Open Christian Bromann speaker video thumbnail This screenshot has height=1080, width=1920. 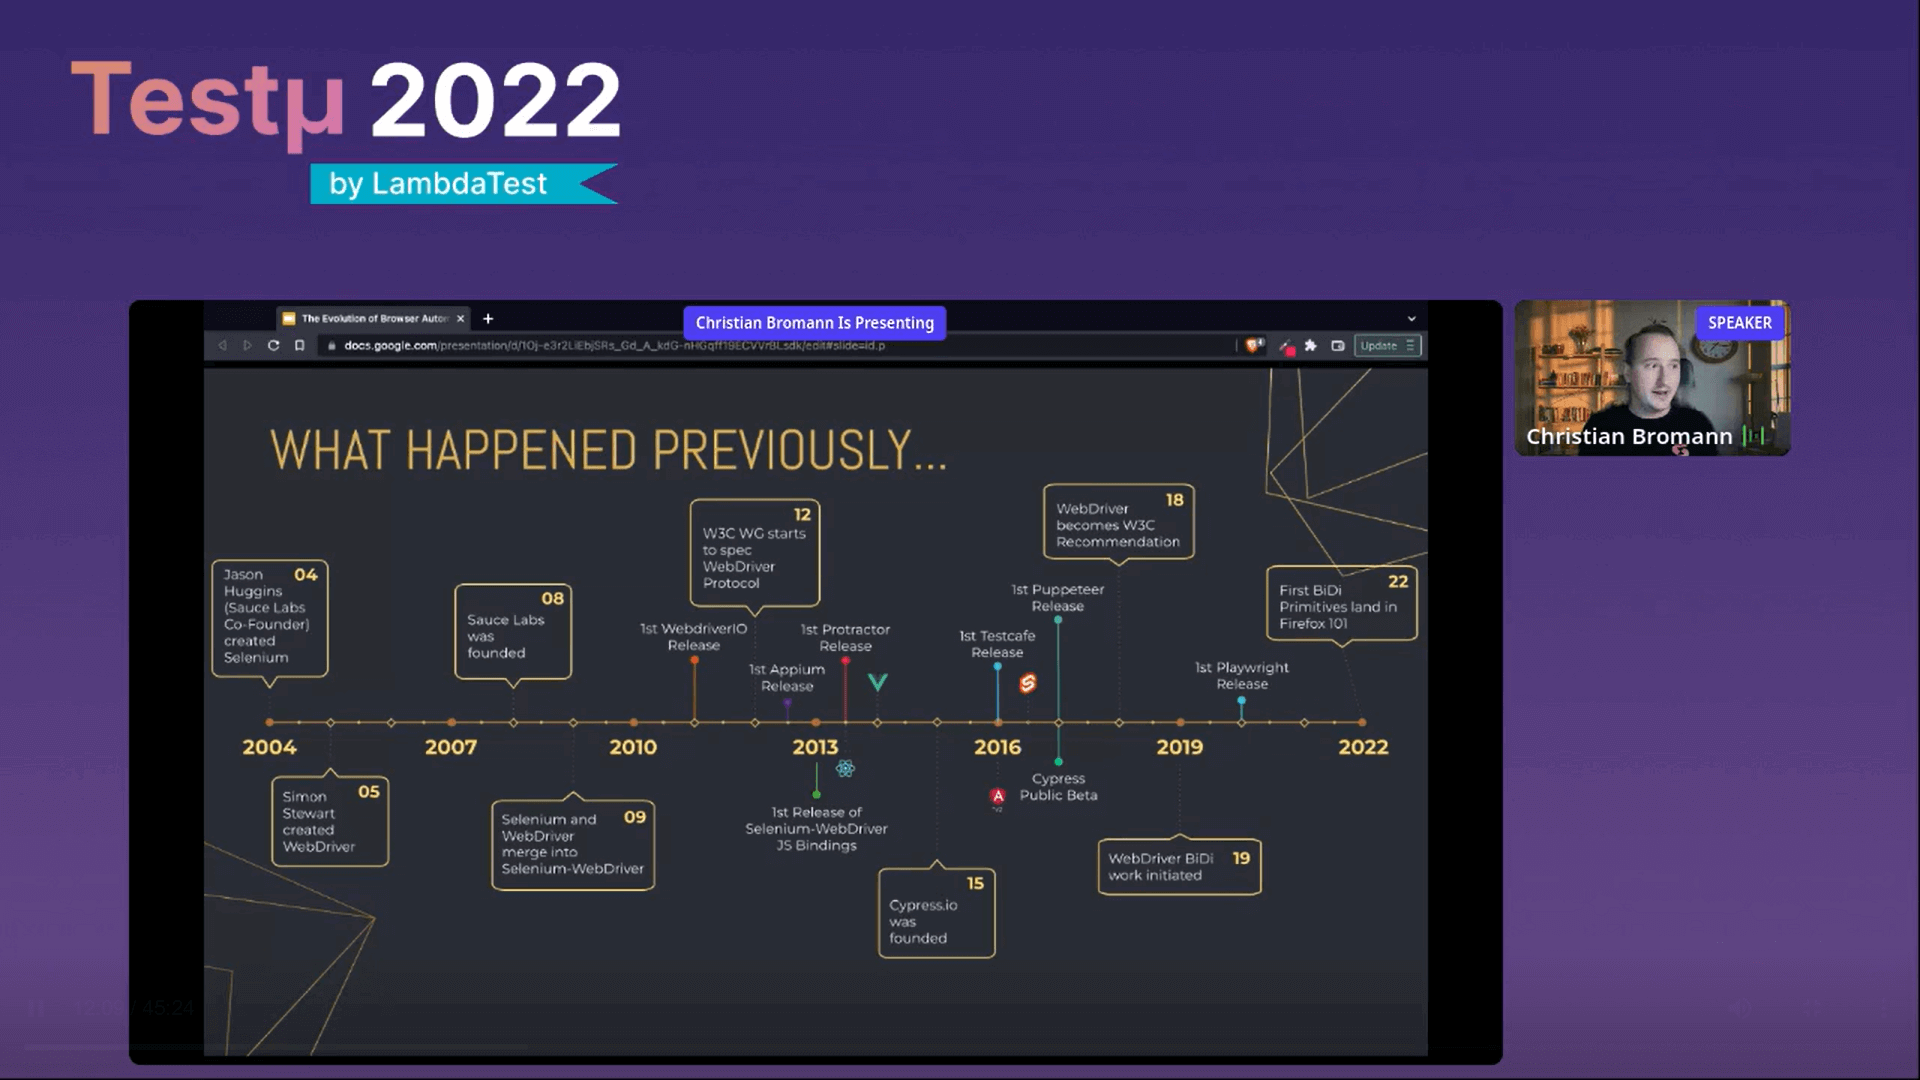(x=1652, y=378)
